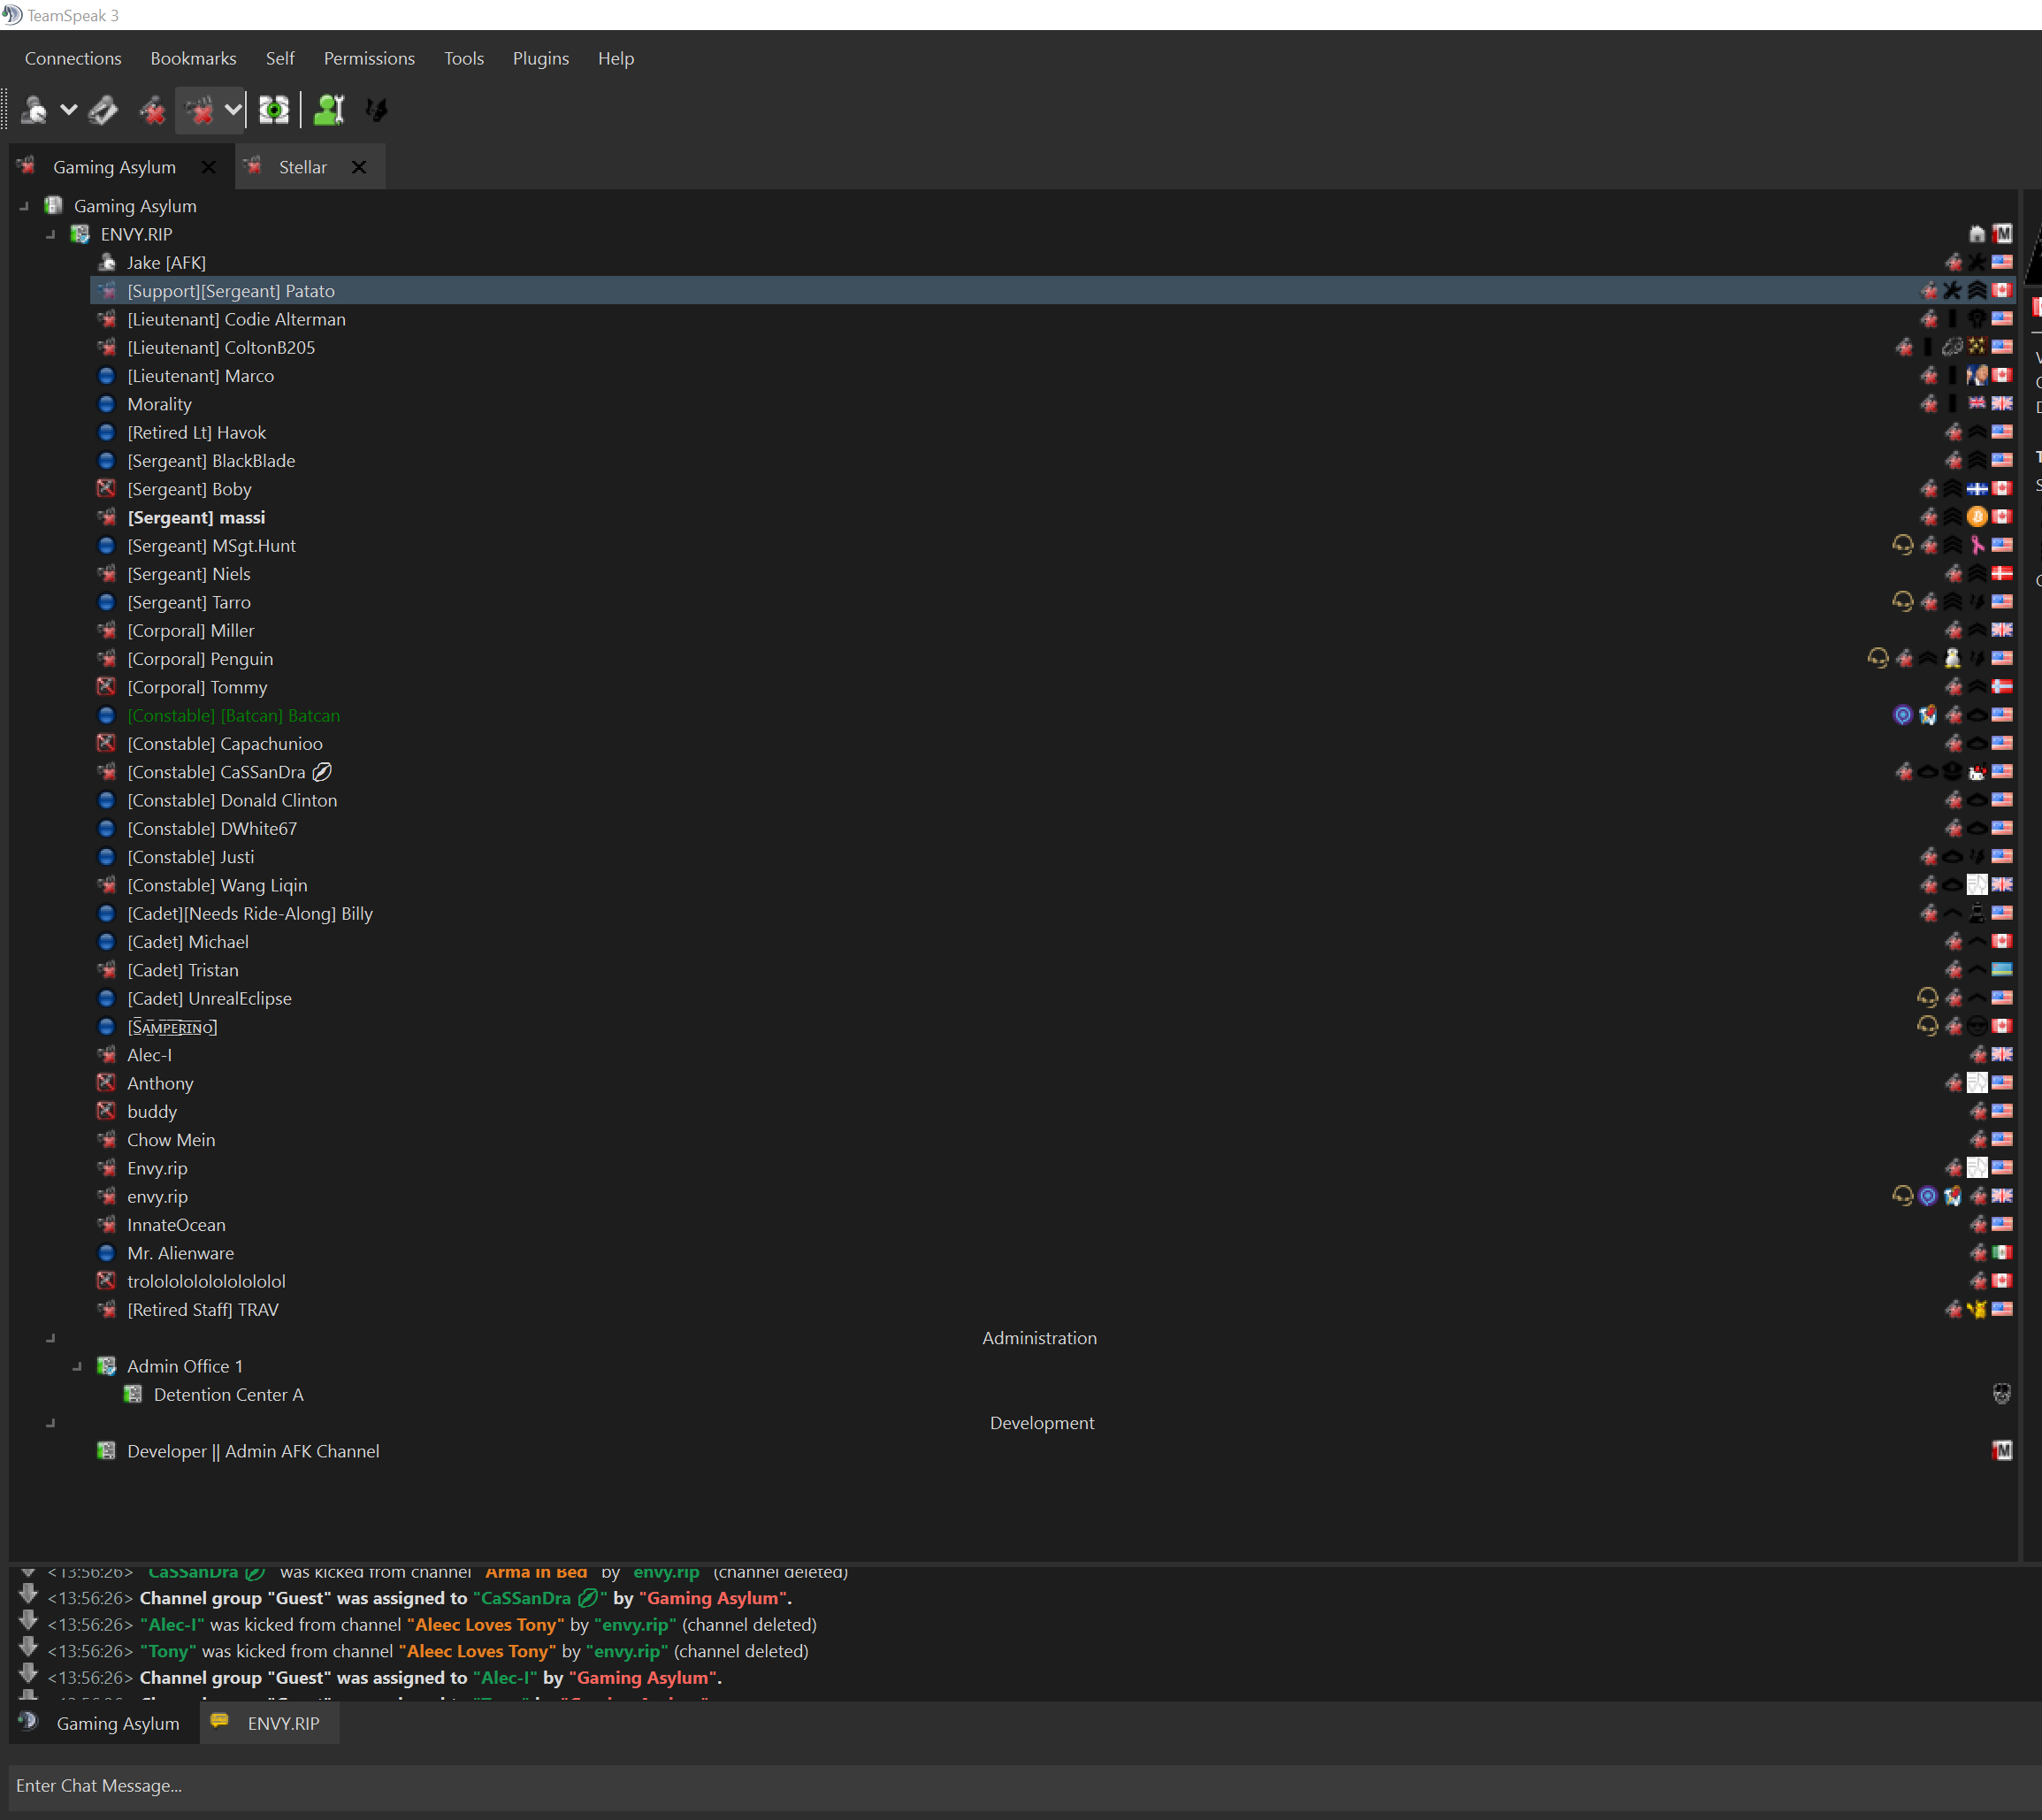
Task: Open the speaker mute dropdown arrow
Action: coord(233,110)
